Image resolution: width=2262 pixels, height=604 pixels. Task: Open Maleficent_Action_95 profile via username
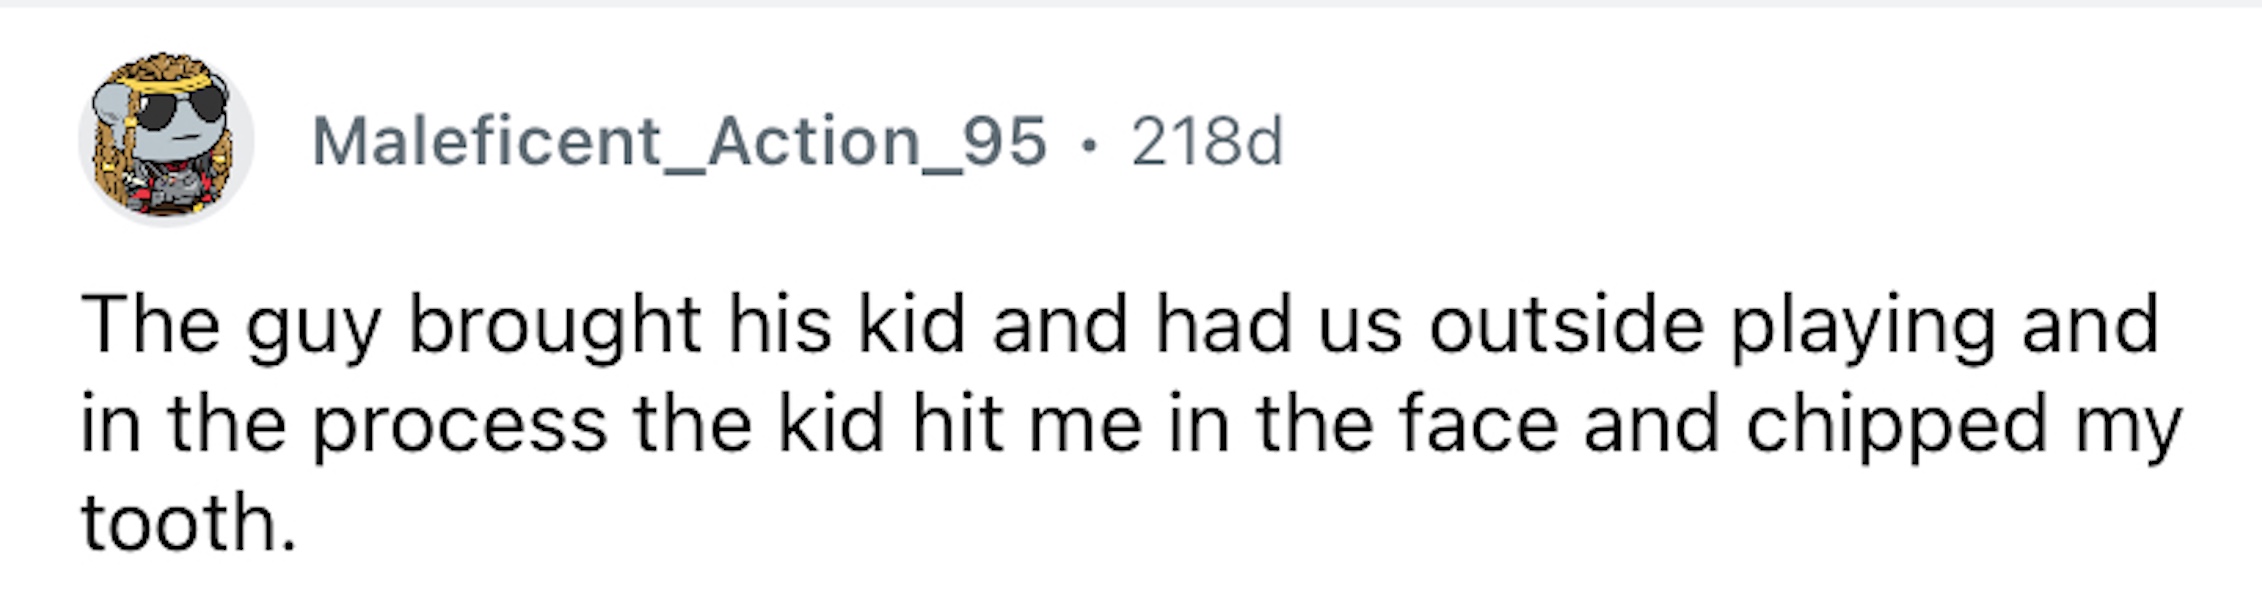point(678,142)
